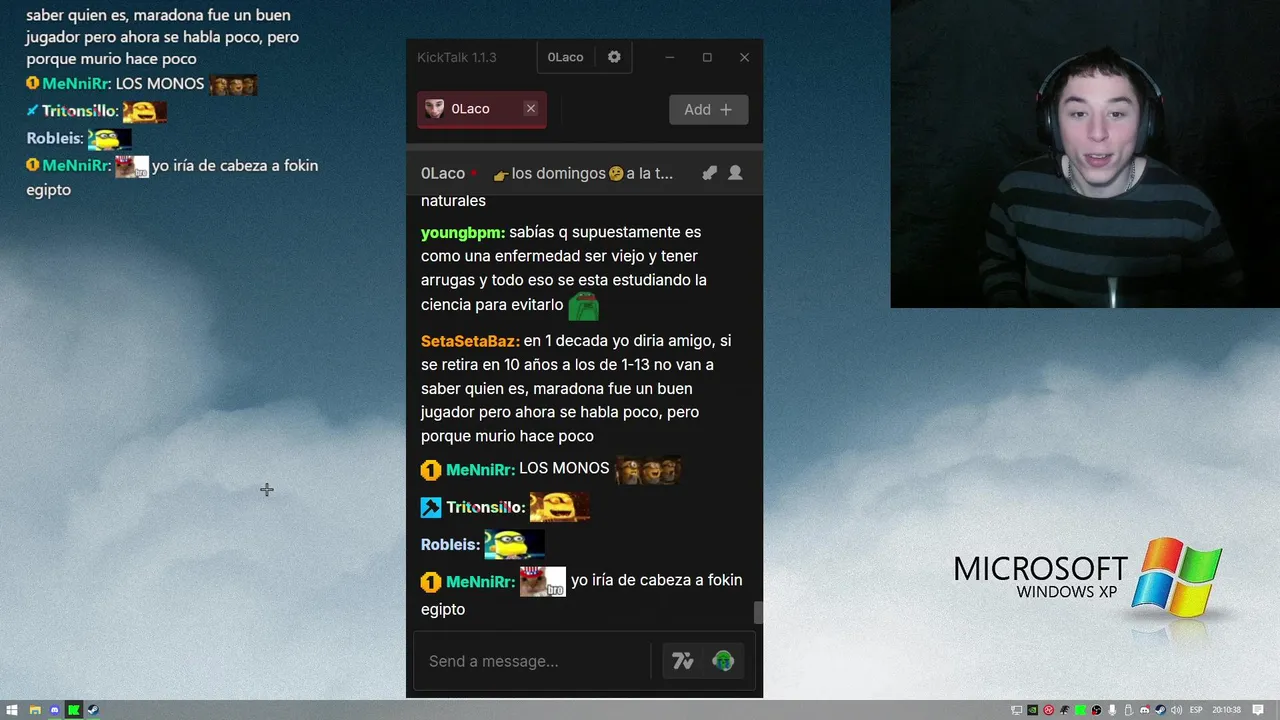Click username SetaSetaBaz in chat
The image size is (1280, 720).
pyautogui.click(x=470, y=341)
